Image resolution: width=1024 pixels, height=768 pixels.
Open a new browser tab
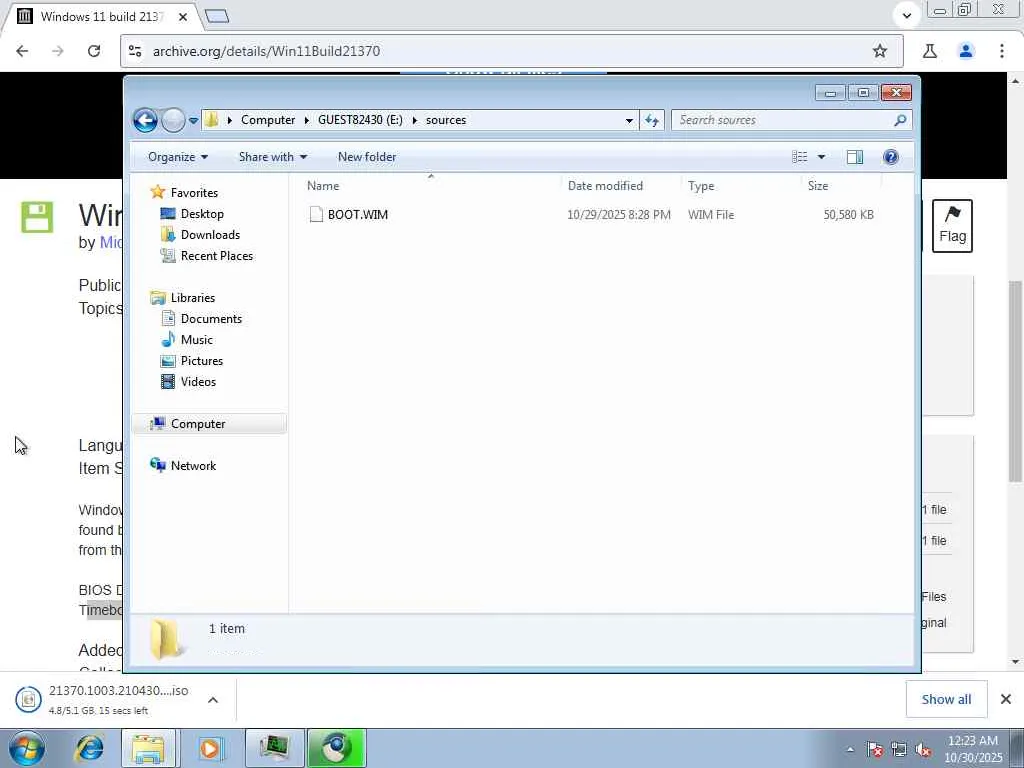217,16
